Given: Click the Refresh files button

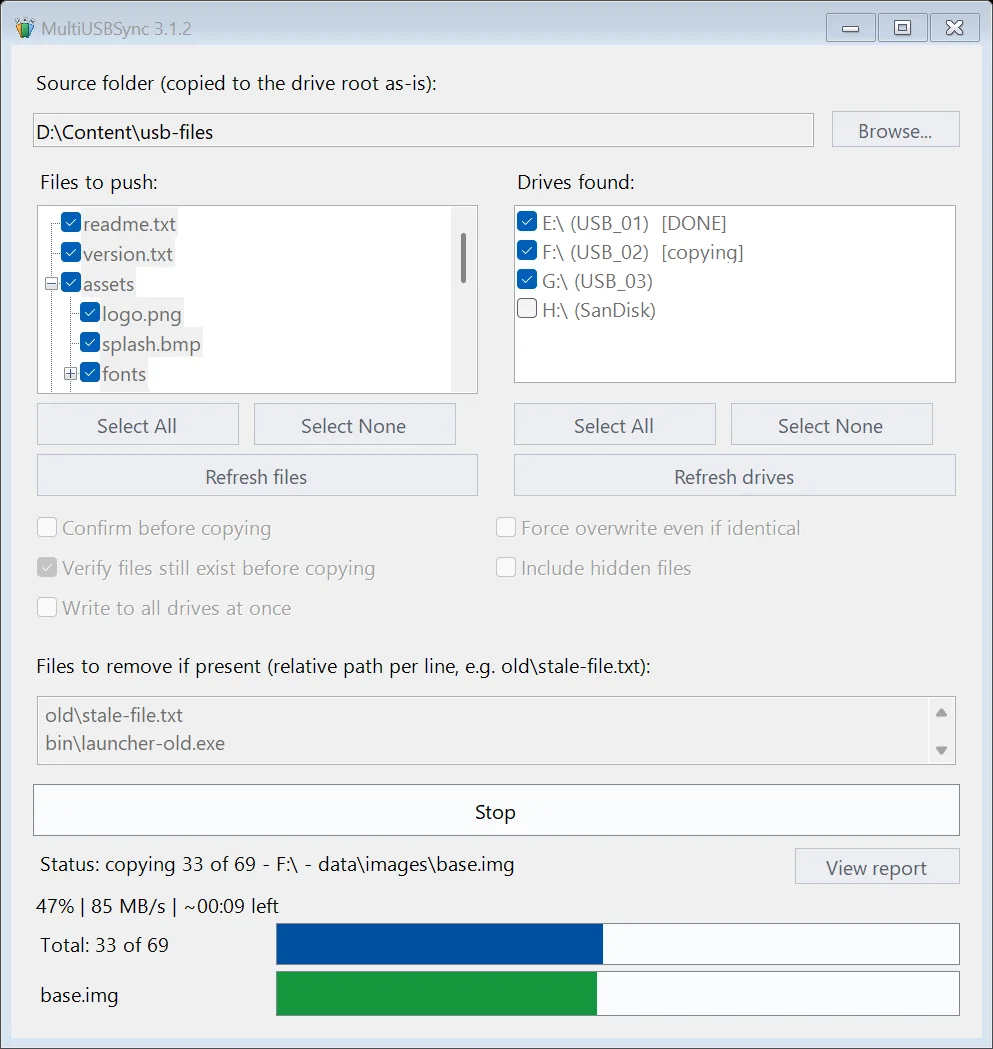Looking at the screenshot, I should point(257,476).
